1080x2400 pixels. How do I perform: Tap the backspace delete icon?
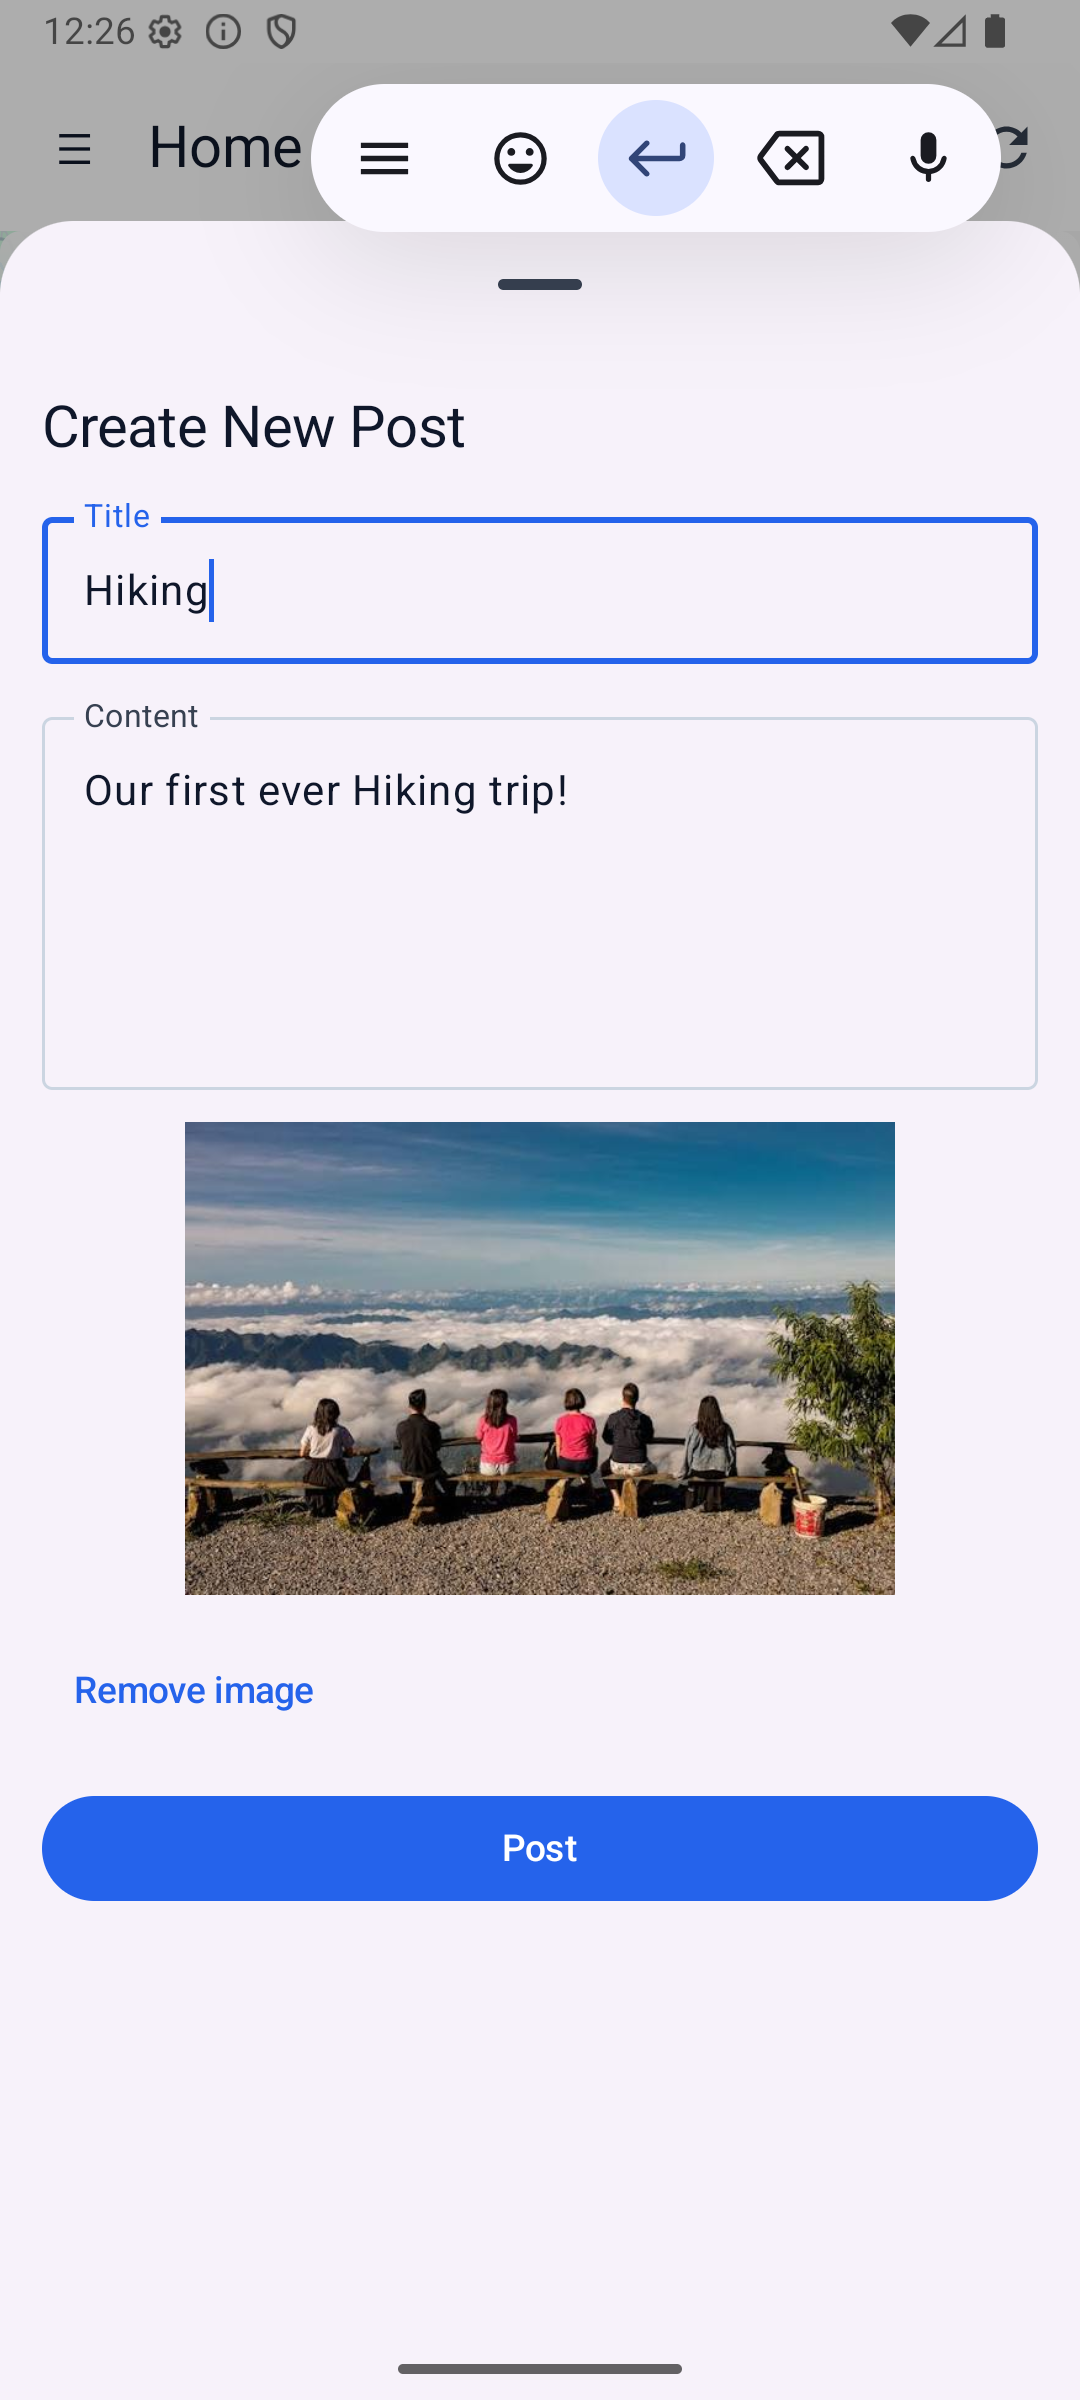click(x=791, y=158)
